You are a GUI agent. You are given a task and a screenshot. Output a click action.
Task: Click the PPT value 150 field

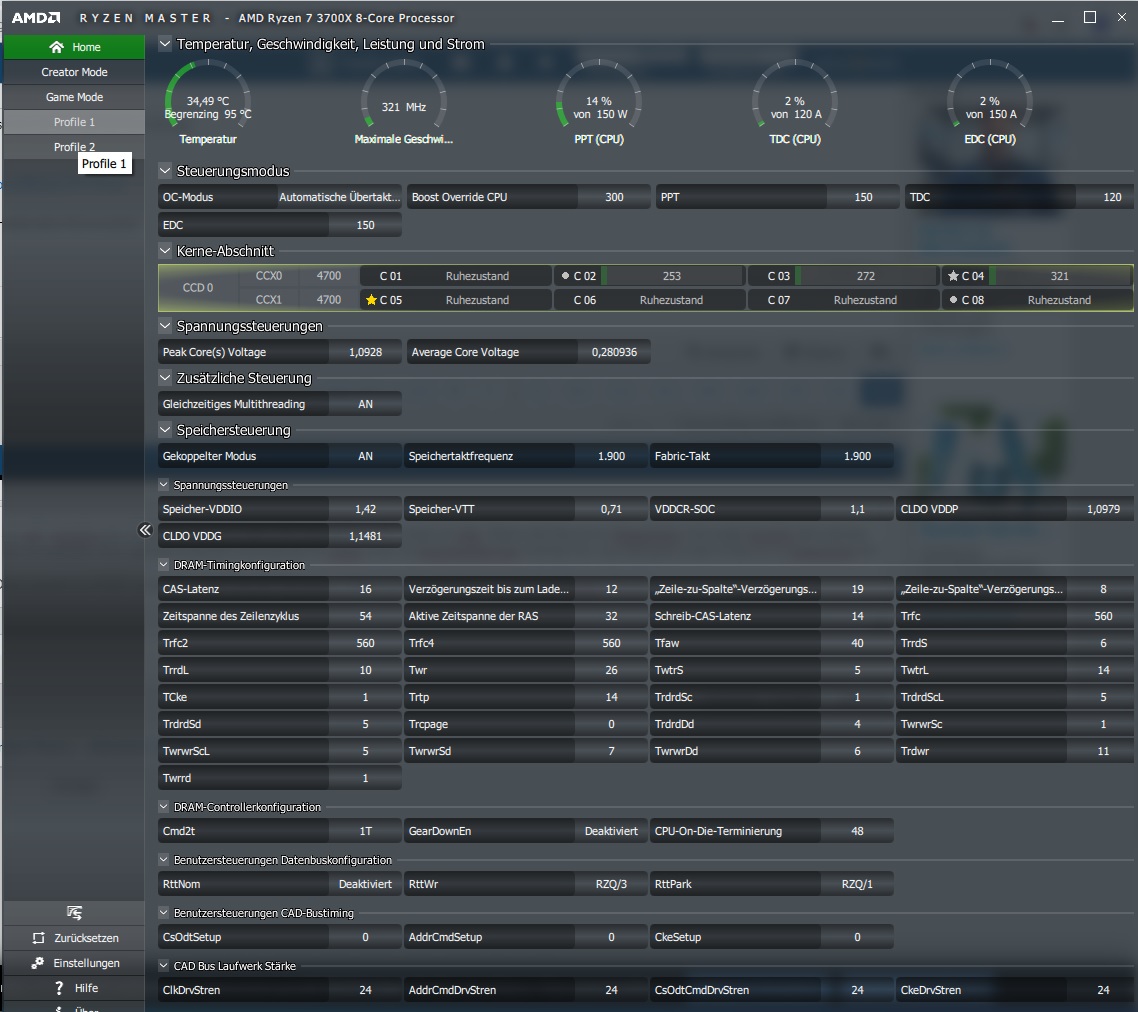863,197
